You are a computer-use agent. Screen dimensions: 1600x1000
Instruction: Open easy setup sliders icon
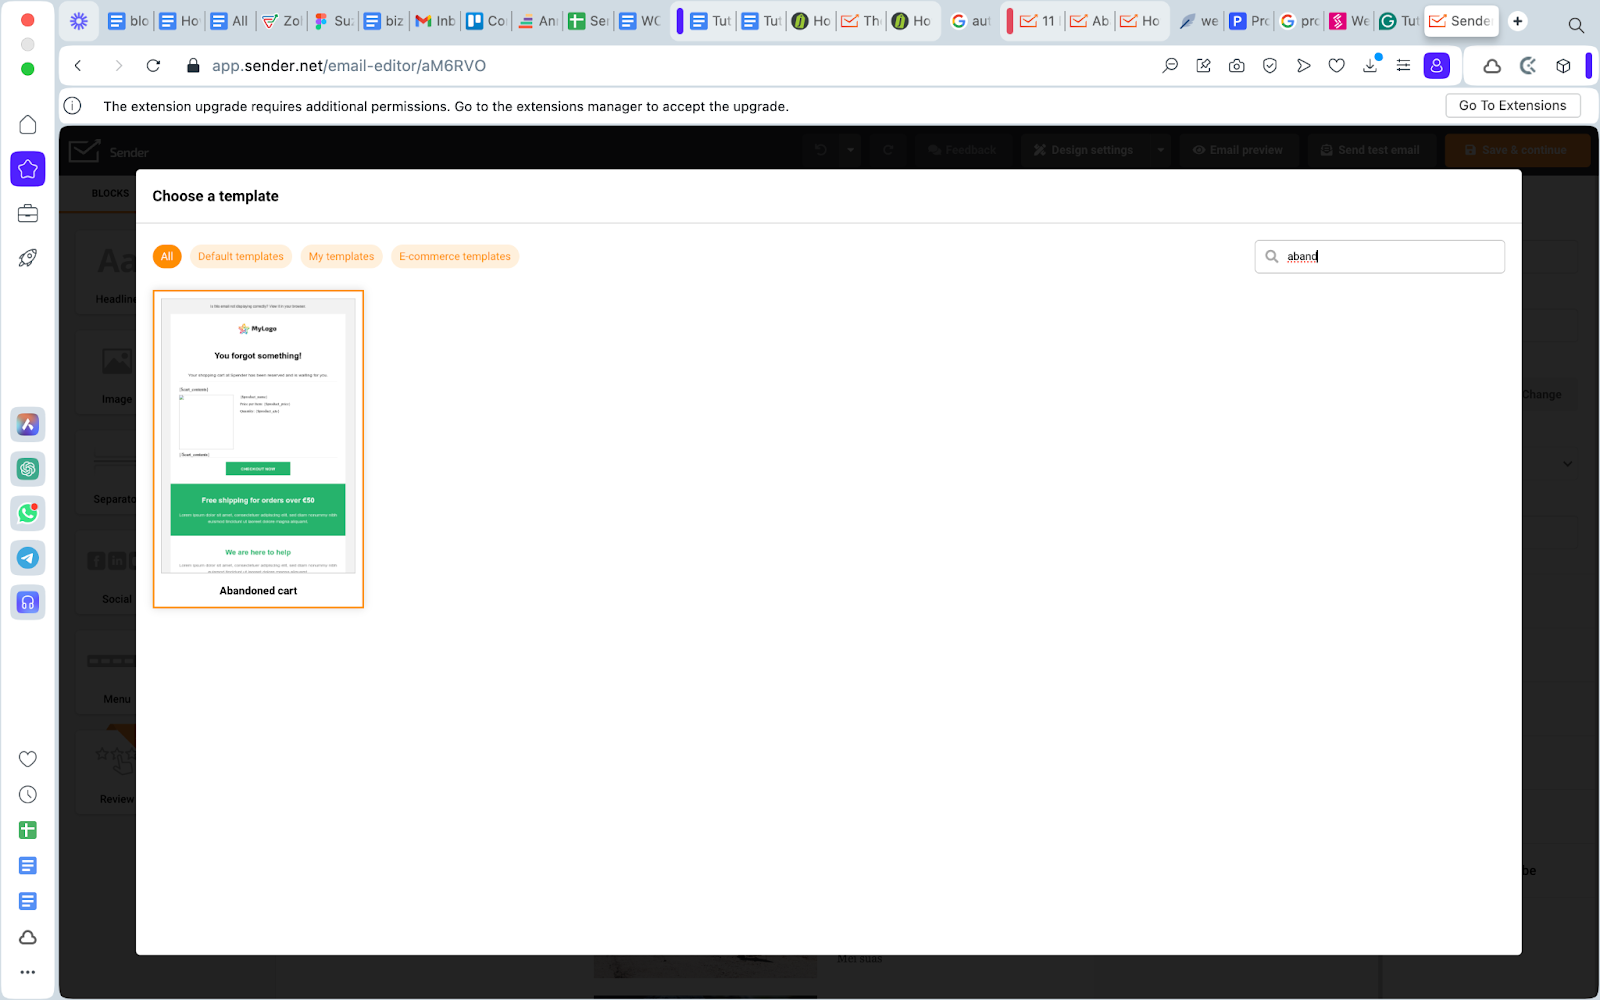click(x=1404, y=66)
